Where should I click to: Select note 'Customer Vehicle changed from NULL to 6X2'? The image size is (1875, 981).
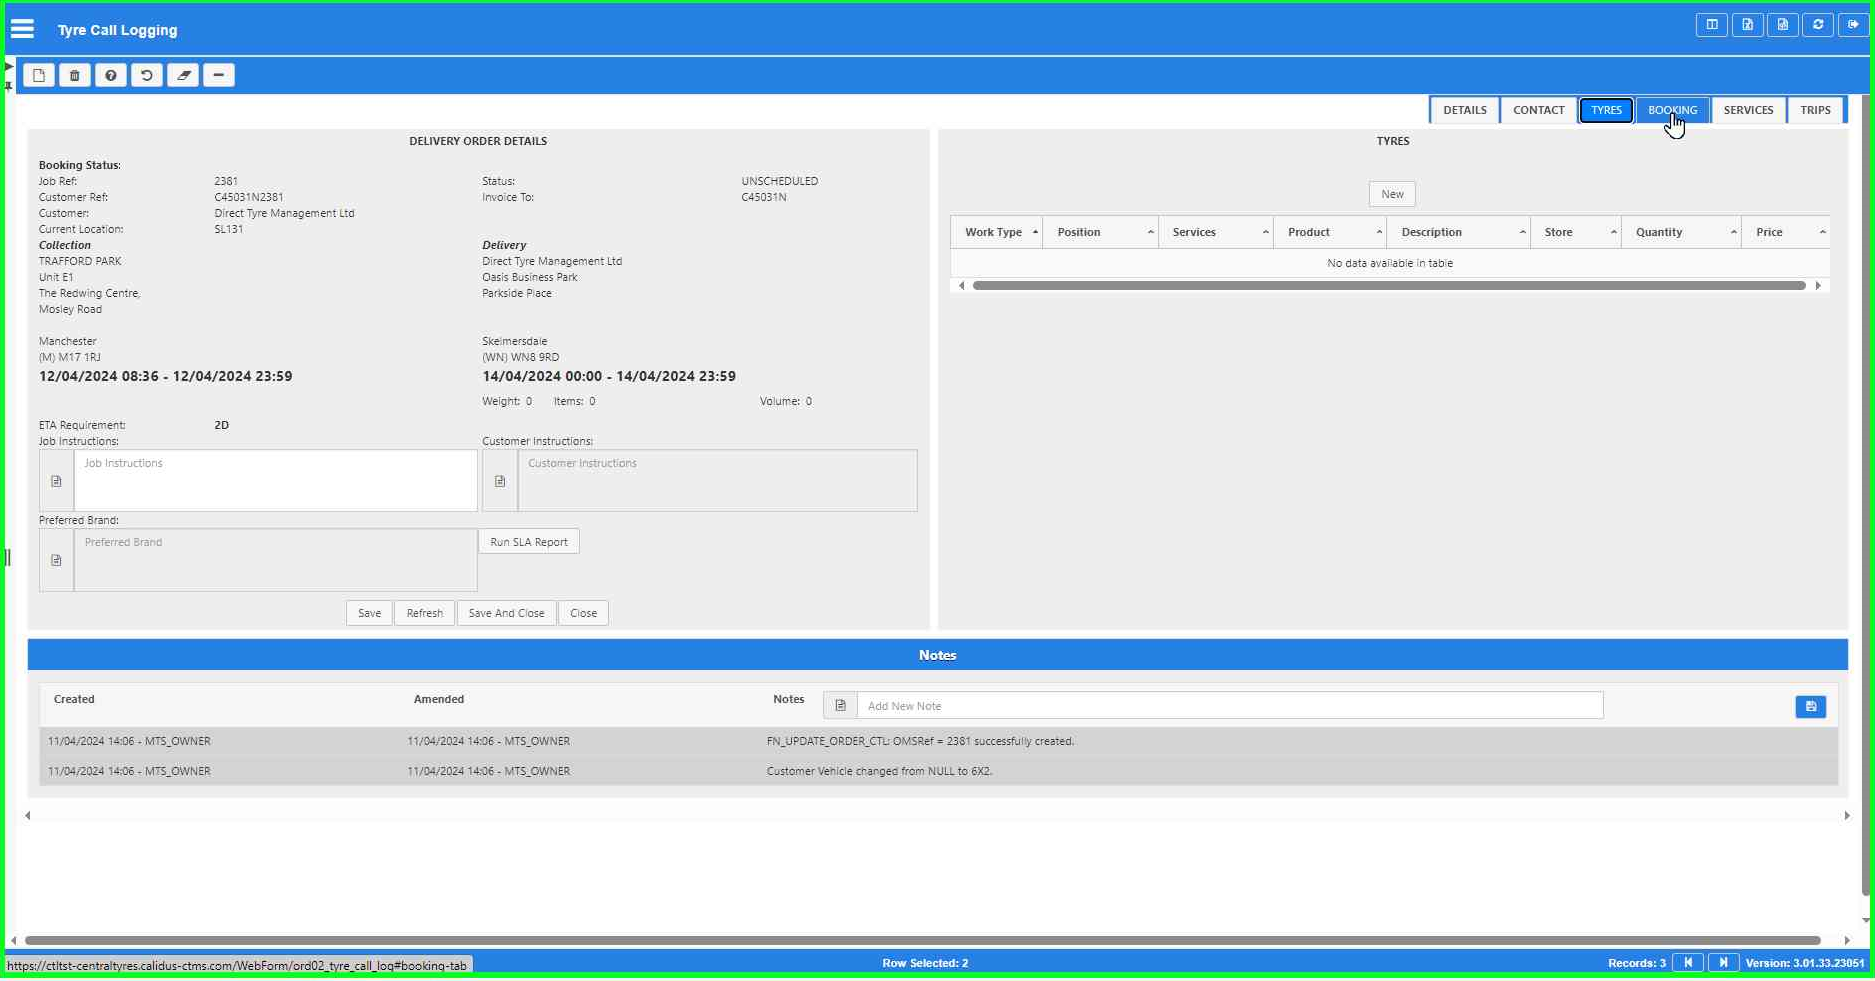pyautogui.click(x=938, y=771)
